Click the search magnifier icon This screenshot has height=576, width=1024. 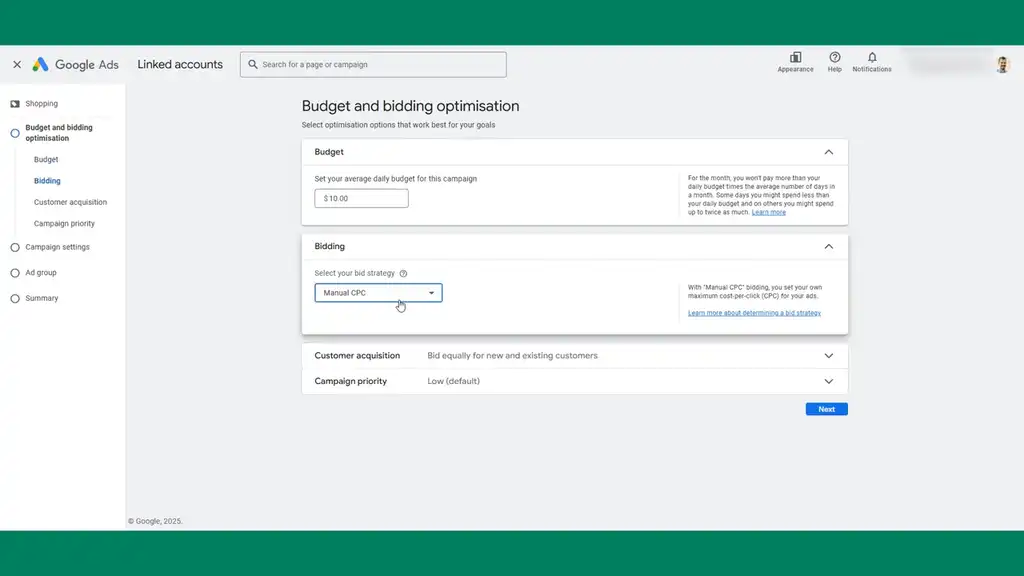[x=252, y=65]
